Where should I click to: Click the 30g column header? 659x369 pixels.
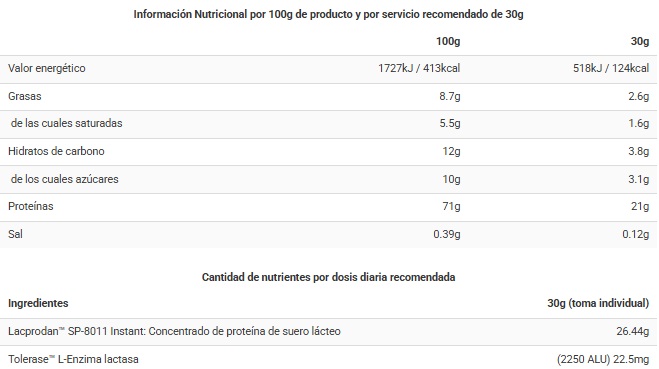point(640,41)
